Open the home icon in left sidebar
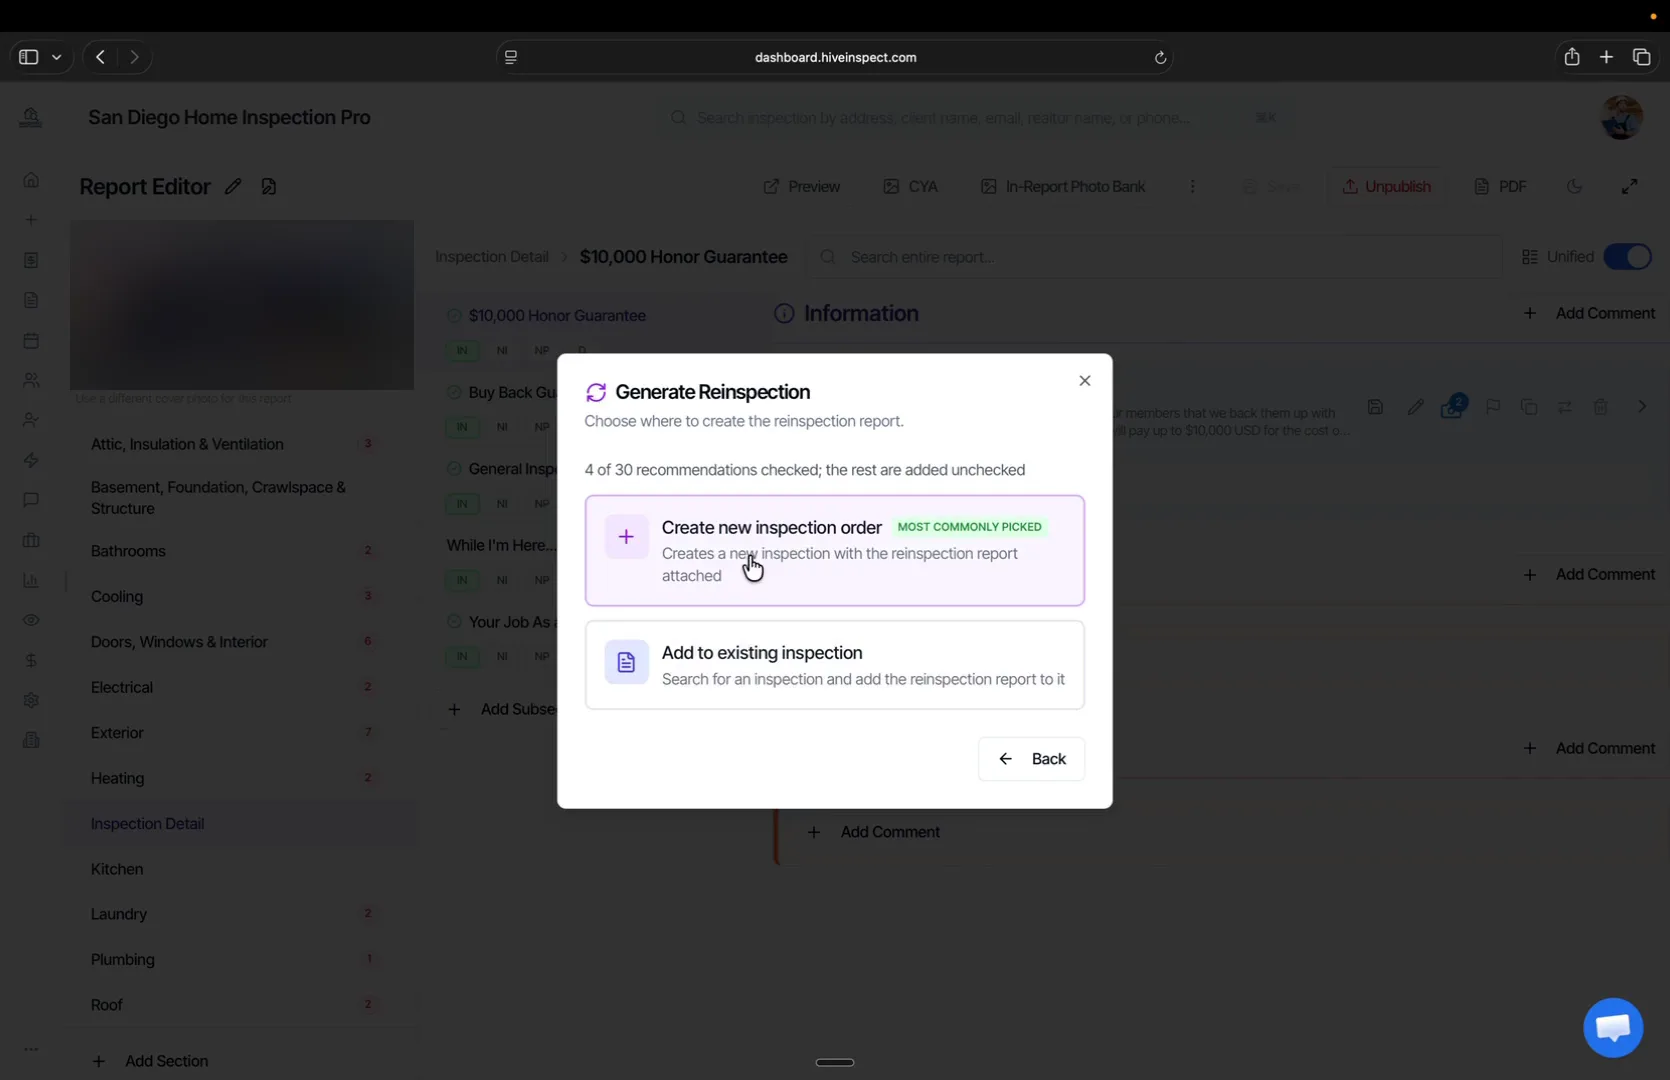 31,180
